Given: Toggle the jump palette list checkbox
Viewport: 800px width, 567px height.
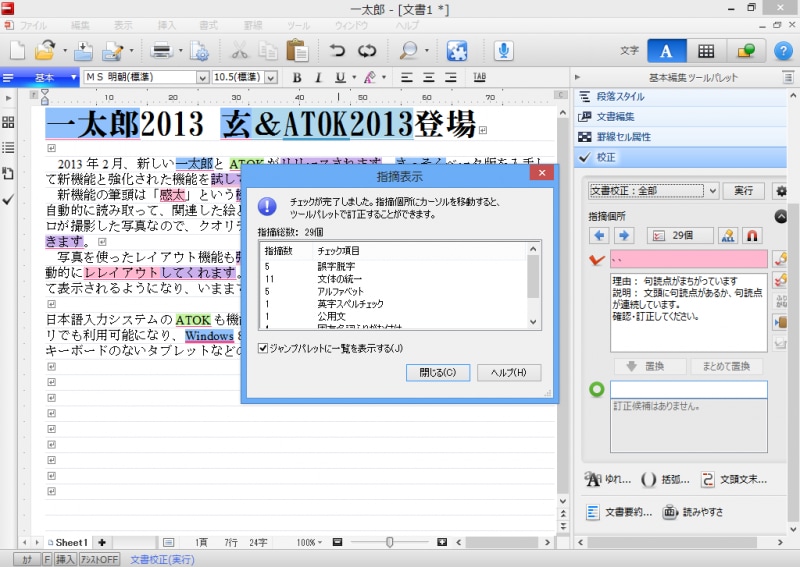Looking at the screenshot, I should [263, 348].
